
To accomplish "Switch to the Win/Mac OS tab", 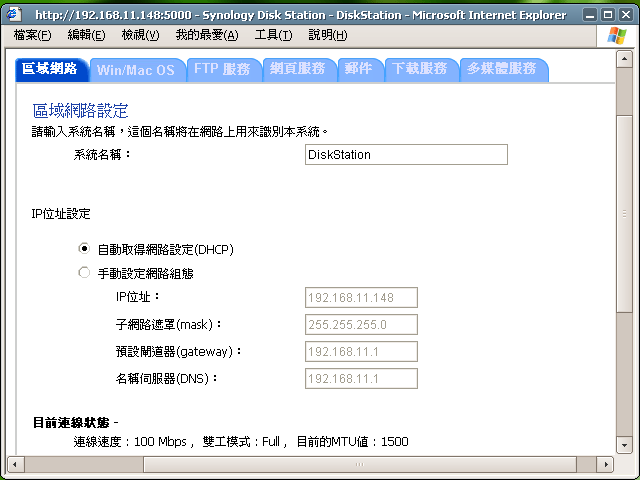I will tap(137, 70).
